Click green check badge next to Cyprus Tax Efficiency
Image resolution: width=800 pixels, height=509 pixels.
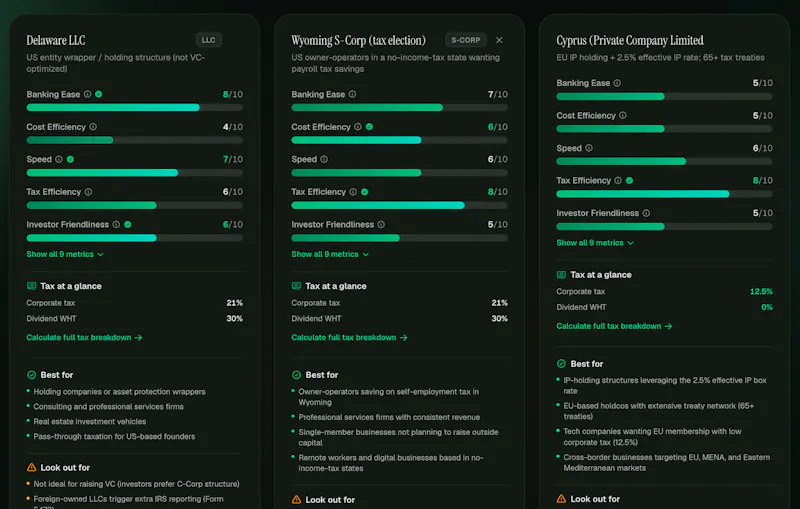(x=630, y=181)
